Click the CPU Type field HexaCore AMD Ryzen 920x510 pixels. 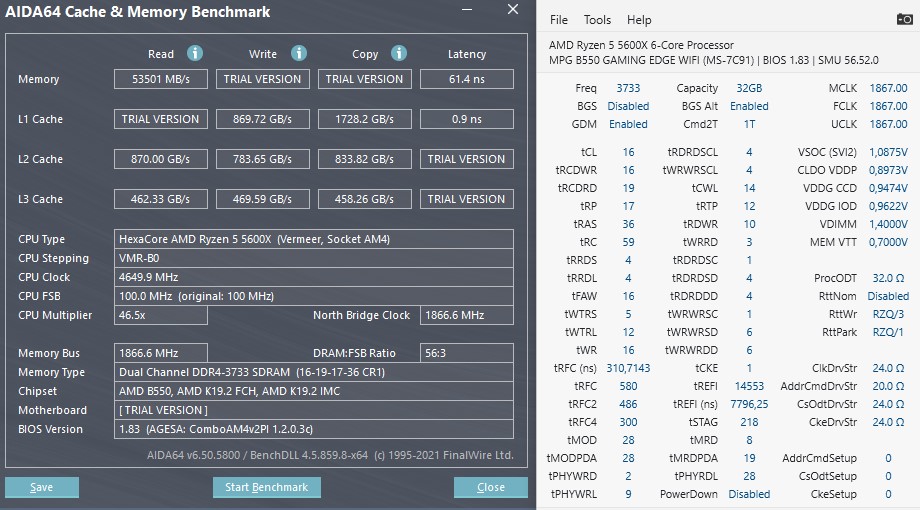[314, 239]
